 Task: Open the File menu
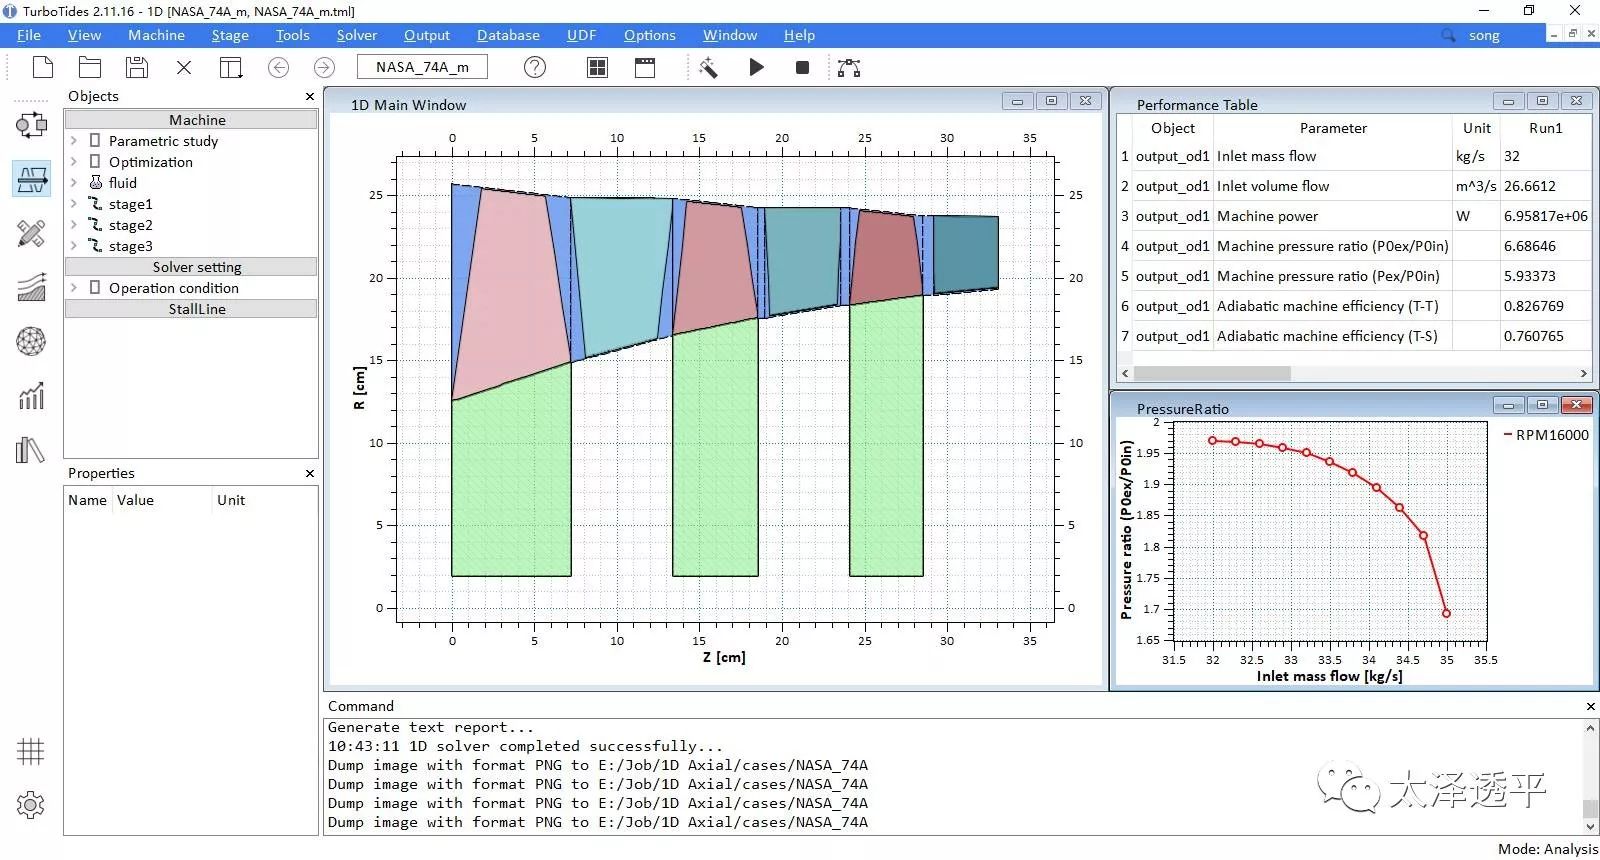(29, 35)
